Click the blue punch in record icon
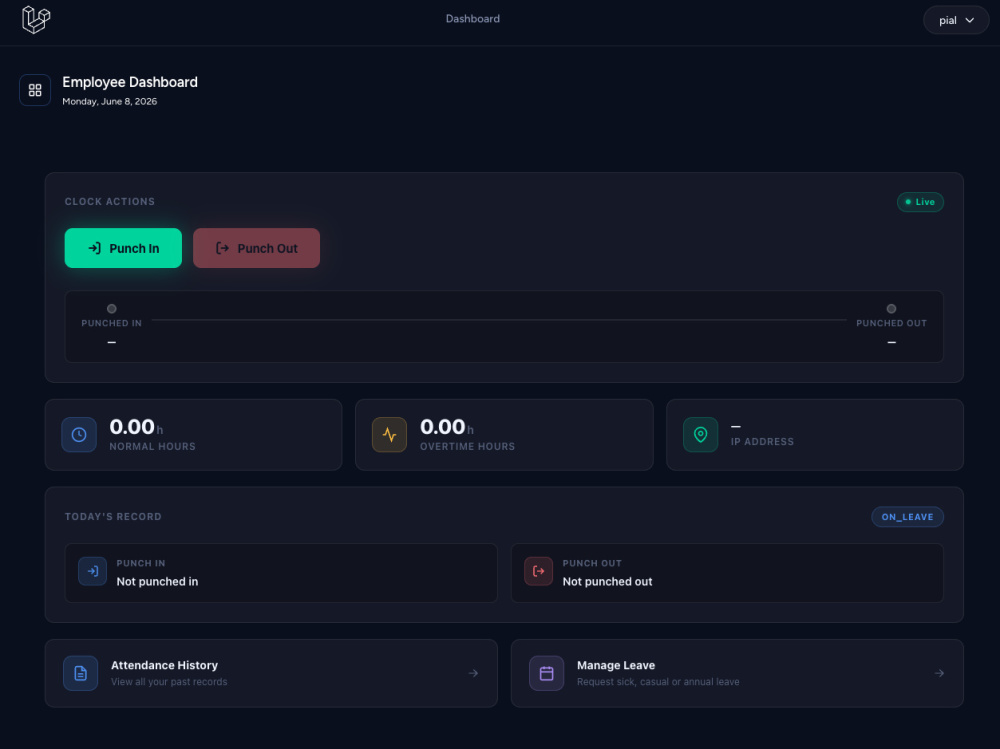Viewport: 1000px width, 749px height. 92,571
